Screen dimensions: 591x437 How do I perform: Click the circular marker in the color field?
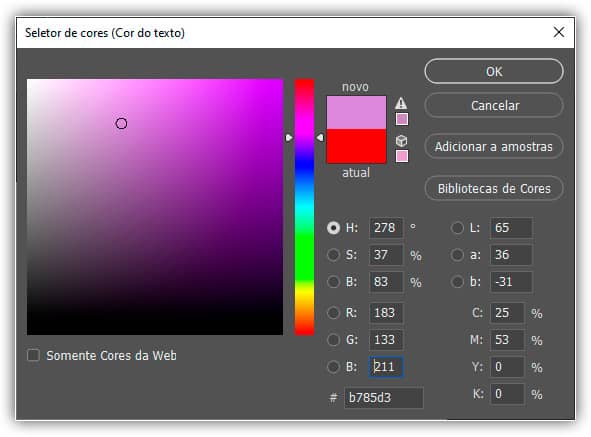(121, 124)
